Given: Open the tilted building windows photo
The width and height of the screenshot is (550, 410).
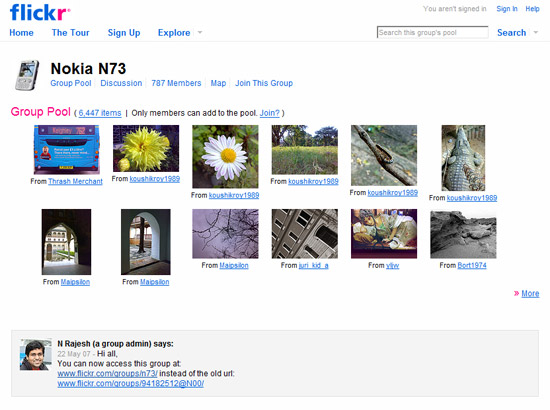Looking at the screenshot, I should coord(304,234).
